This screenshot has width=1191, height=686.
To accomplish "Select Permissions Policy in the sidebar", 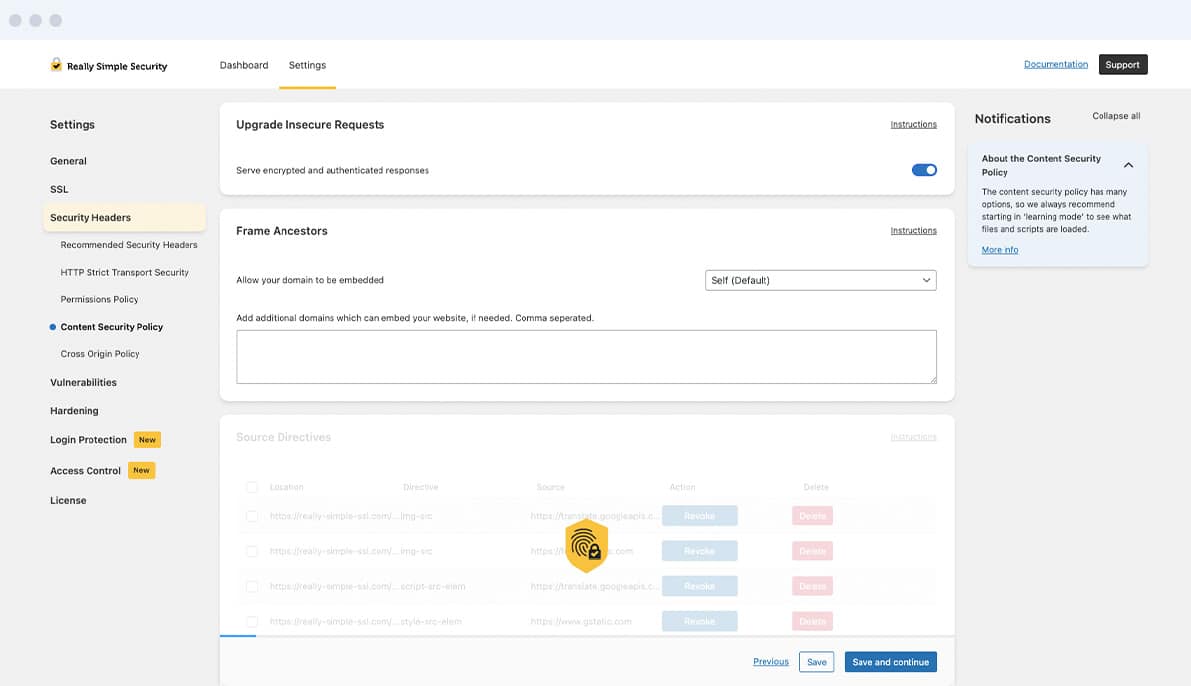I will click(99, 299).
